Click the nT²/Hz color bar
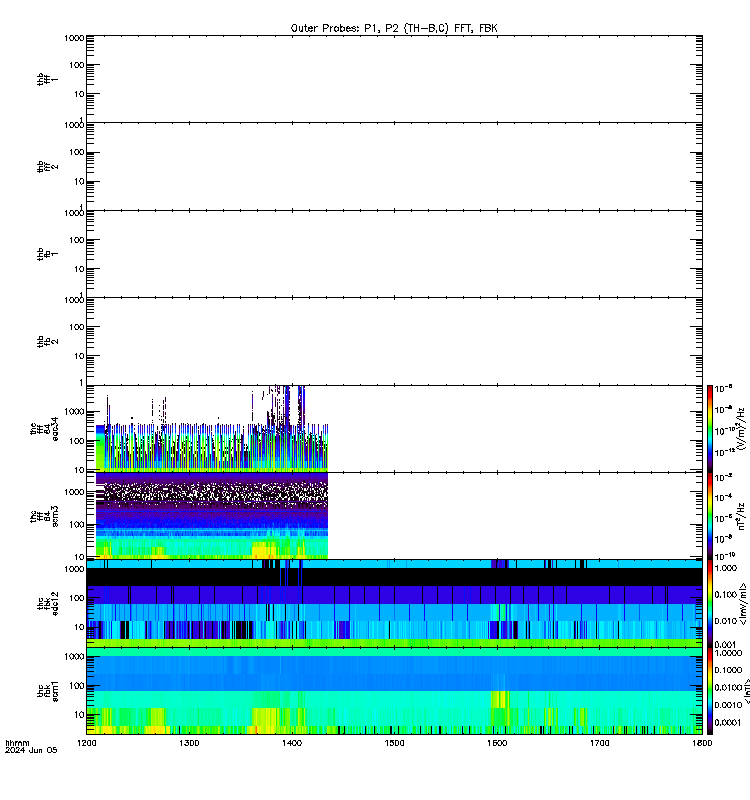 (x=710, y=516)
